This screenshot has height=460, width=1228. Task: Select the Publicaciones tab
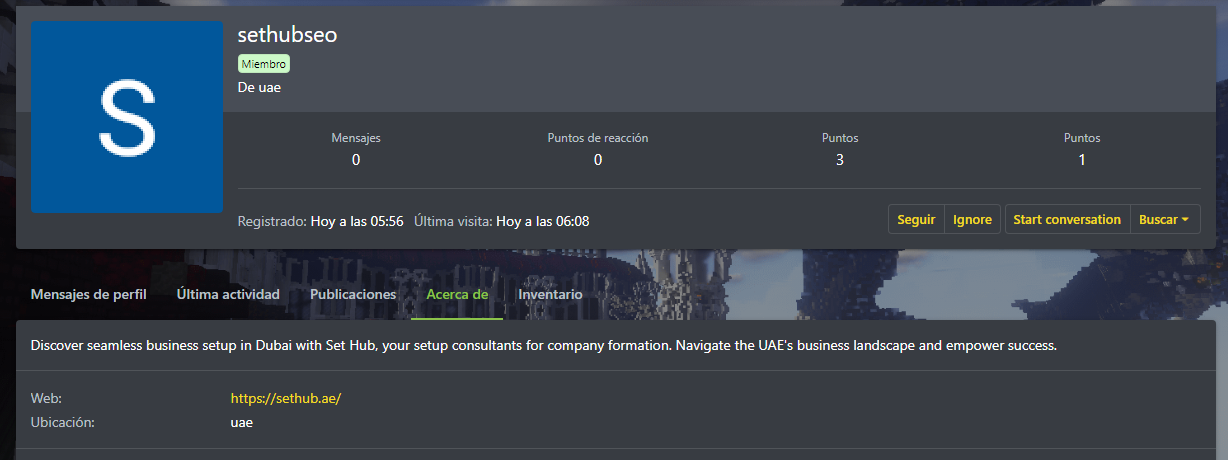pos(353,295)
